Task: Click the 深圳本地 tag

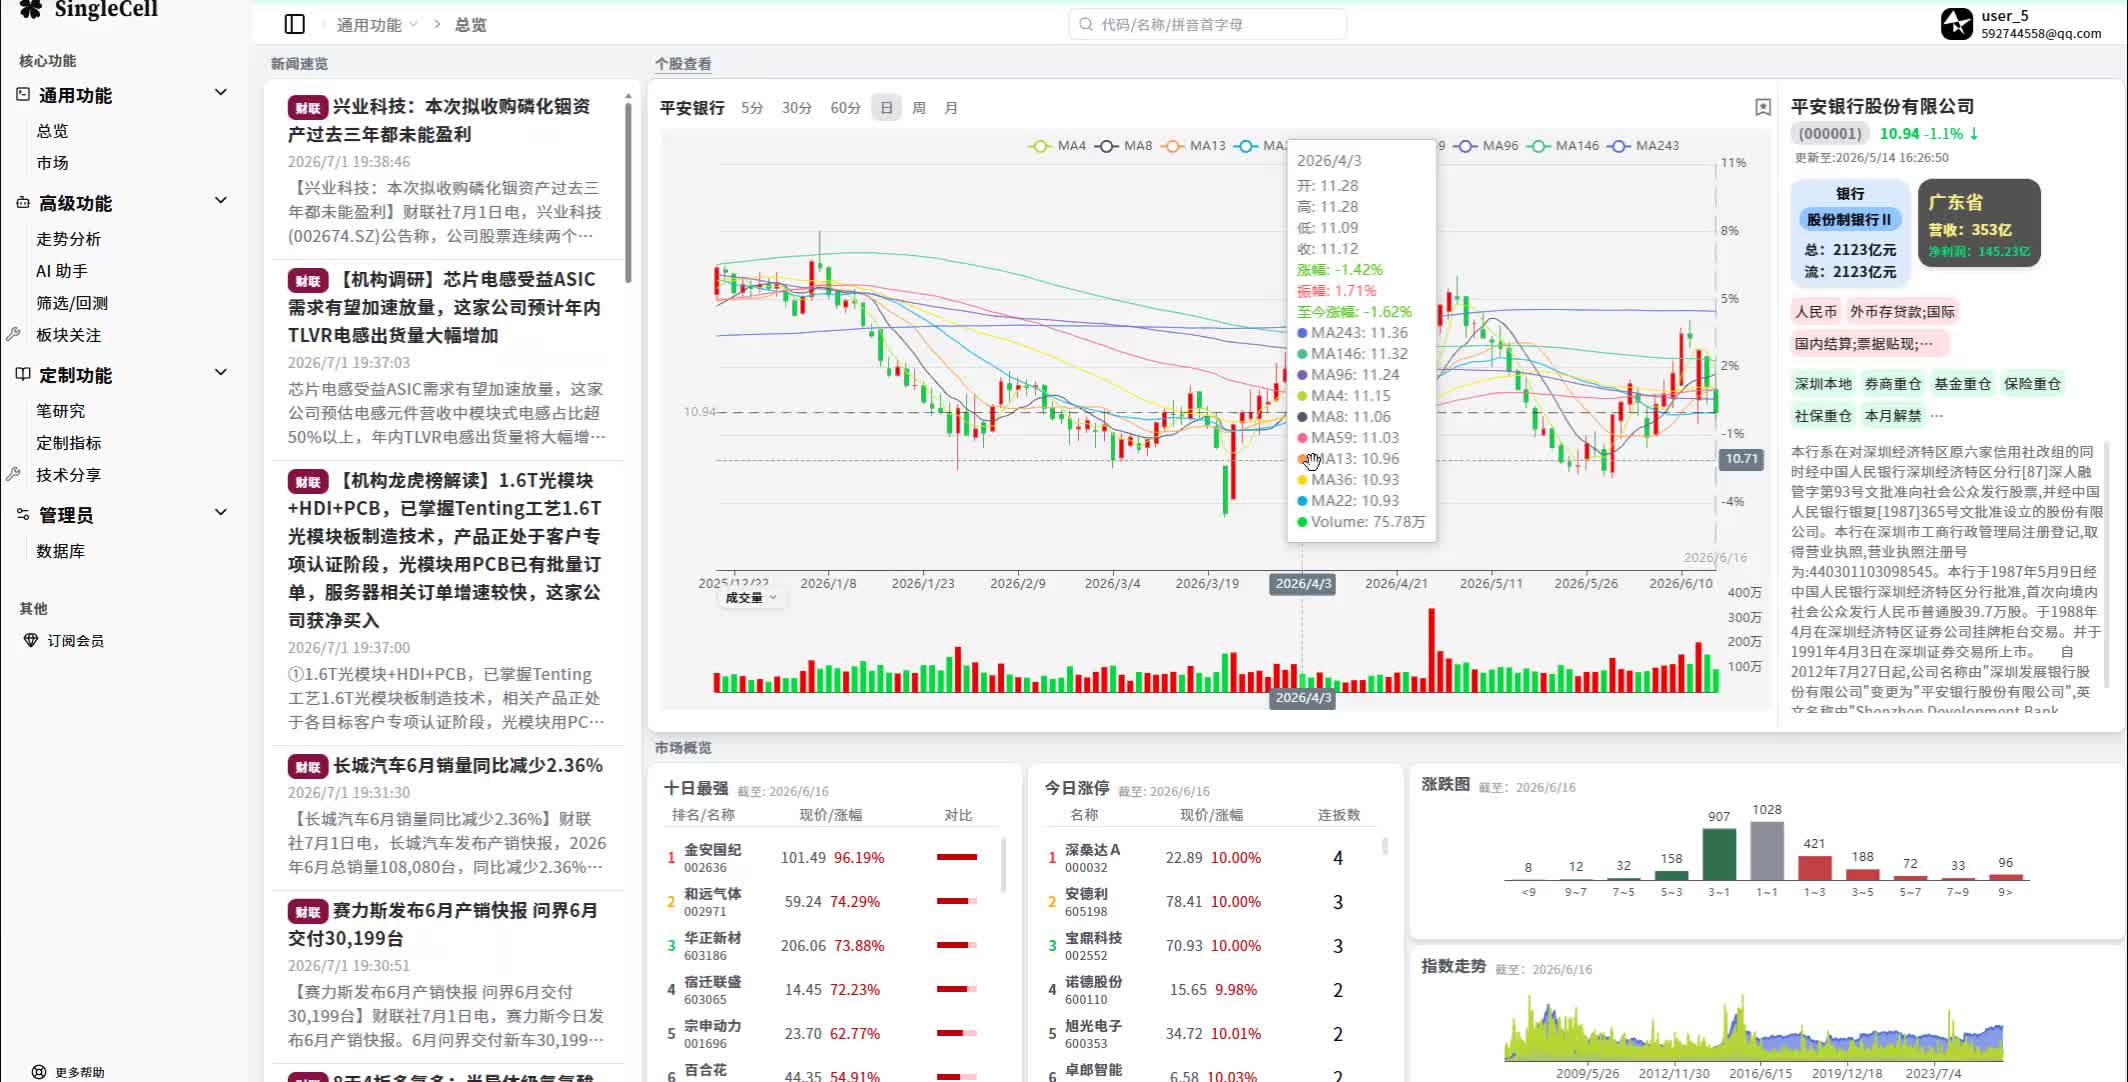Action: 1823,383
